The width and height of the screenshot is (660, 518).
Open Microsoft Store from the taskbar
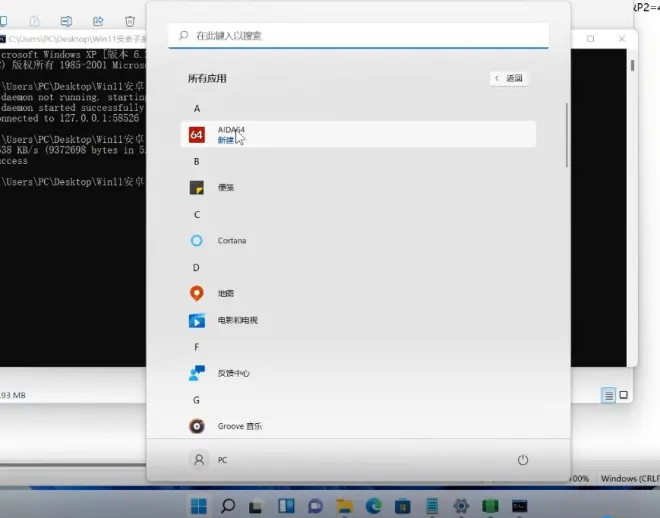point(403,506)
